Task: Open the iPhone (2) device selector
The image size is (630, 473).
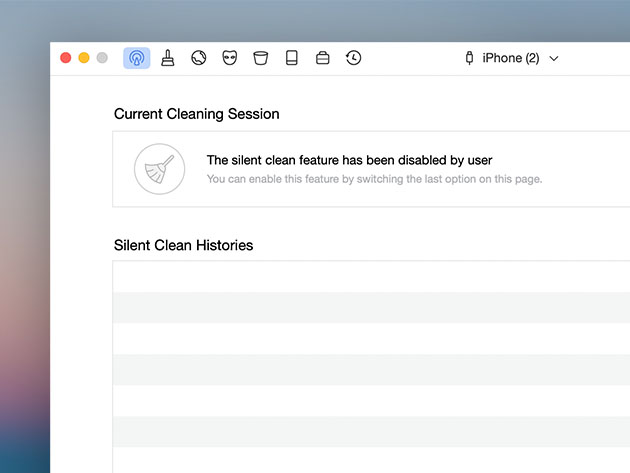Action: click(x=511, y=58)
